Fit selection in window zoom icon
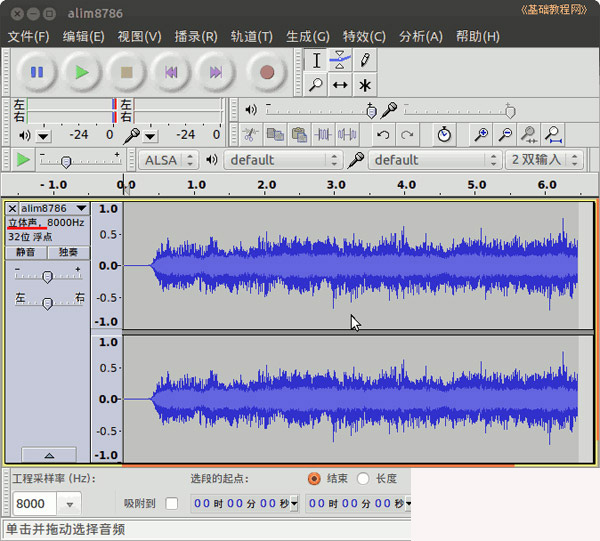 pos(529,134)
